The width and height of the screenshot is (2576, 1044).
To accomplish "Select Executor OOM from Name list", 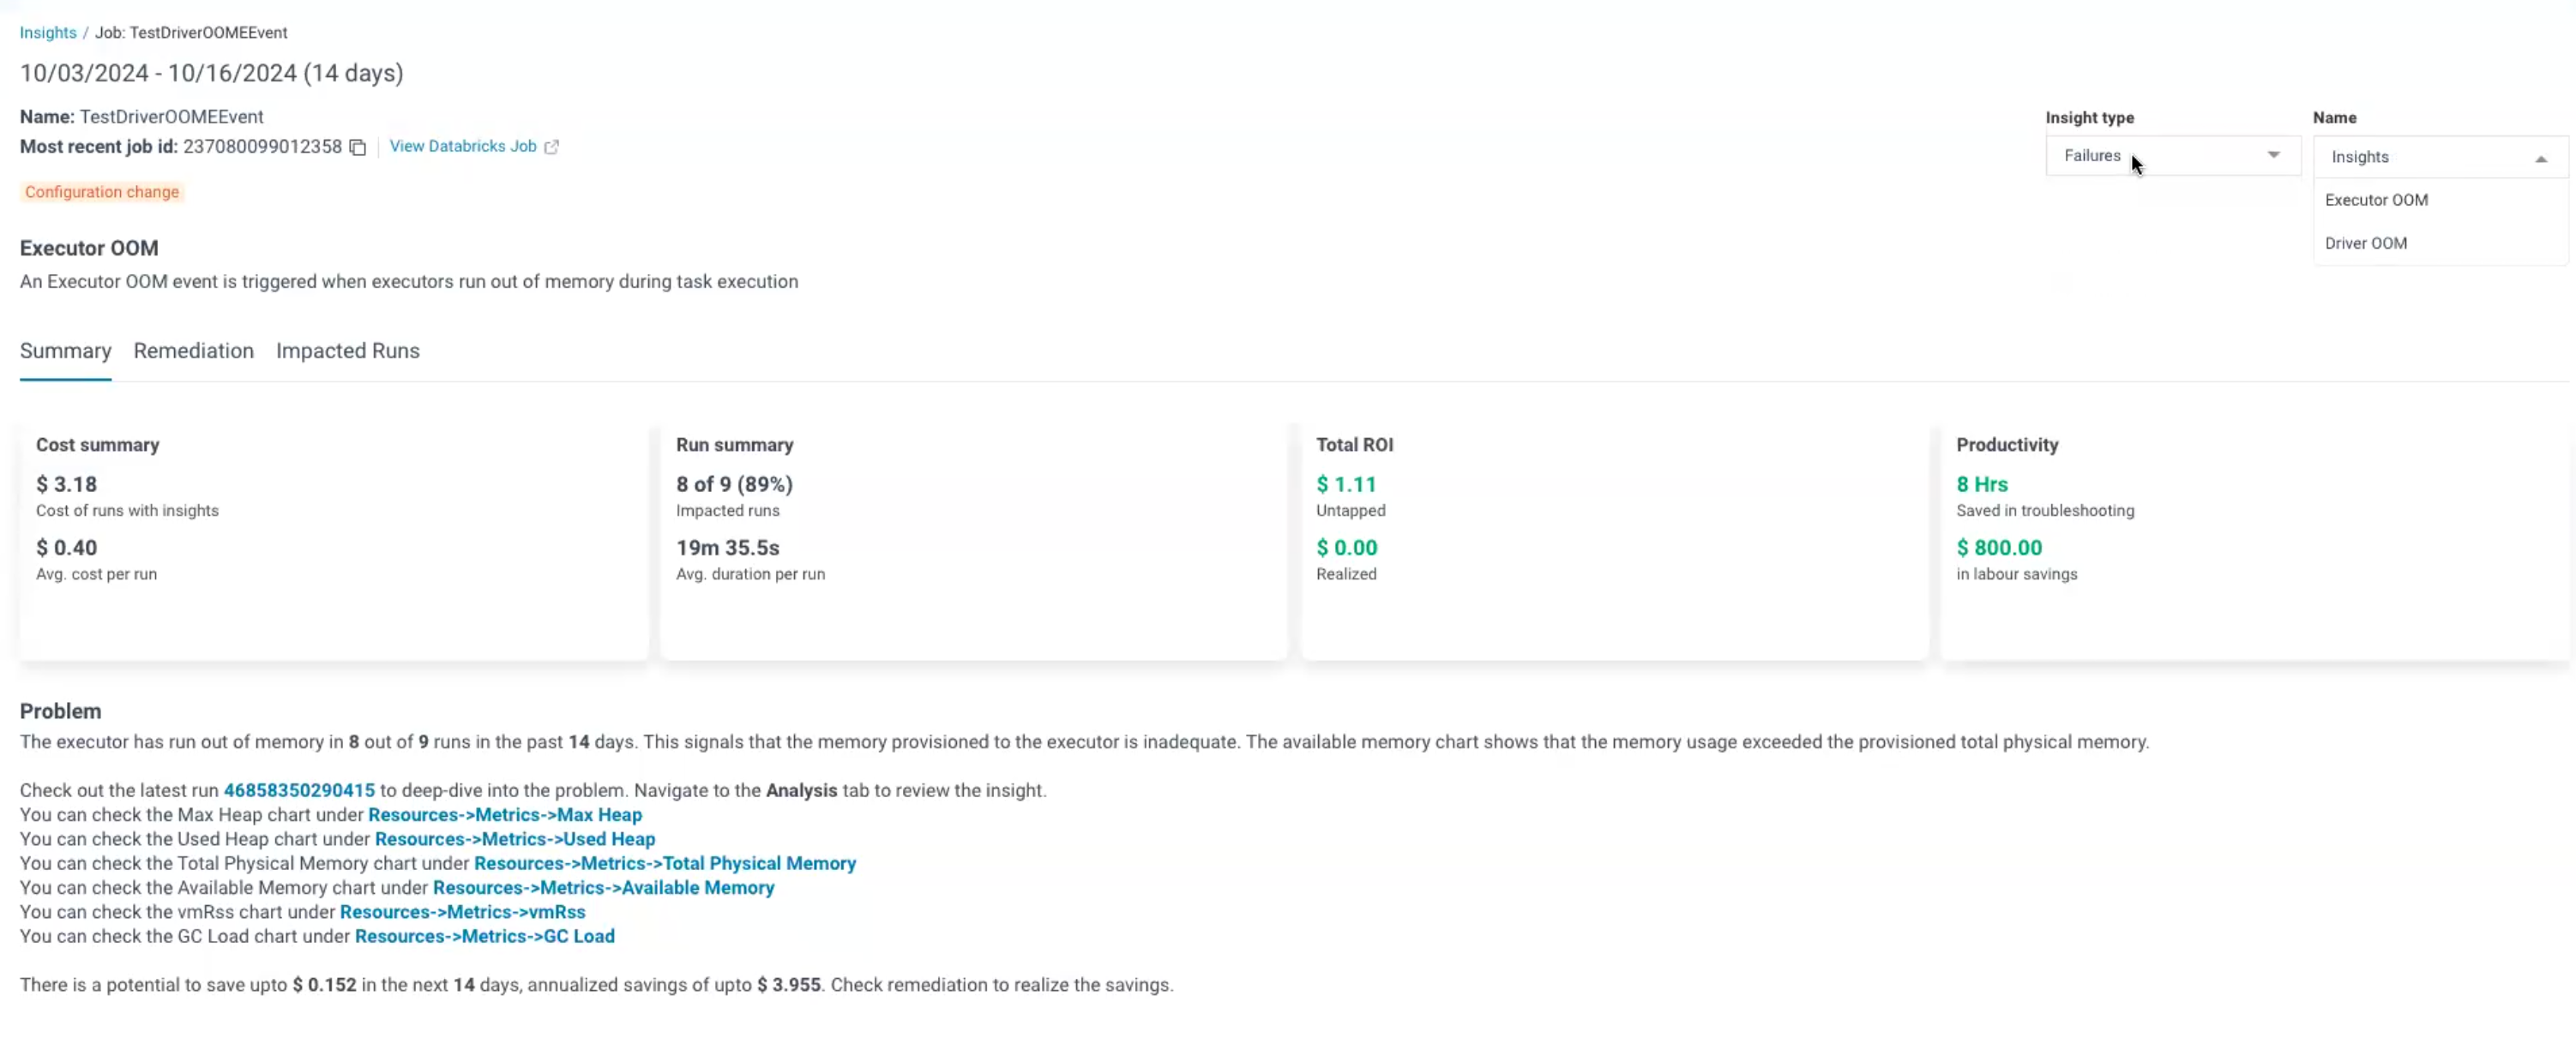I will (x=2376, y=200).
